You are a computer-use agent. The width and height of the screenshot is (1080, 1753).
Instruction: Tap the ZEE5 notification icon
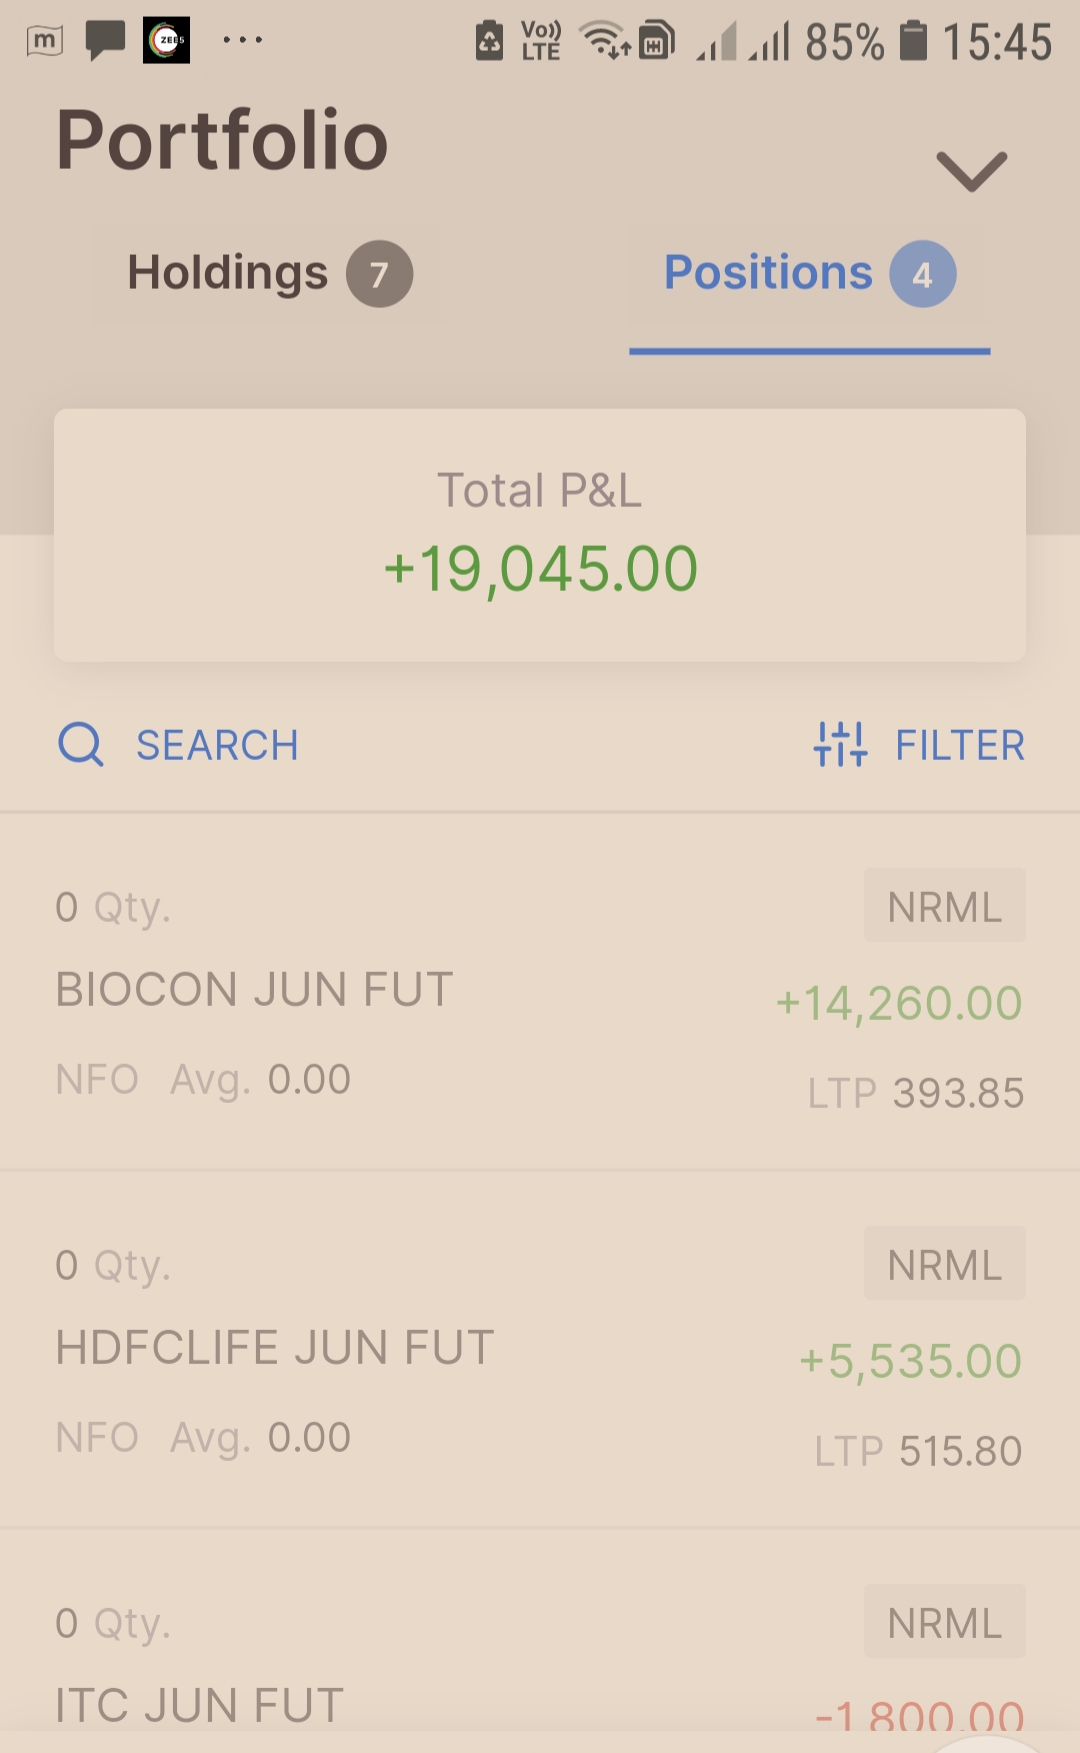[166, 41]
